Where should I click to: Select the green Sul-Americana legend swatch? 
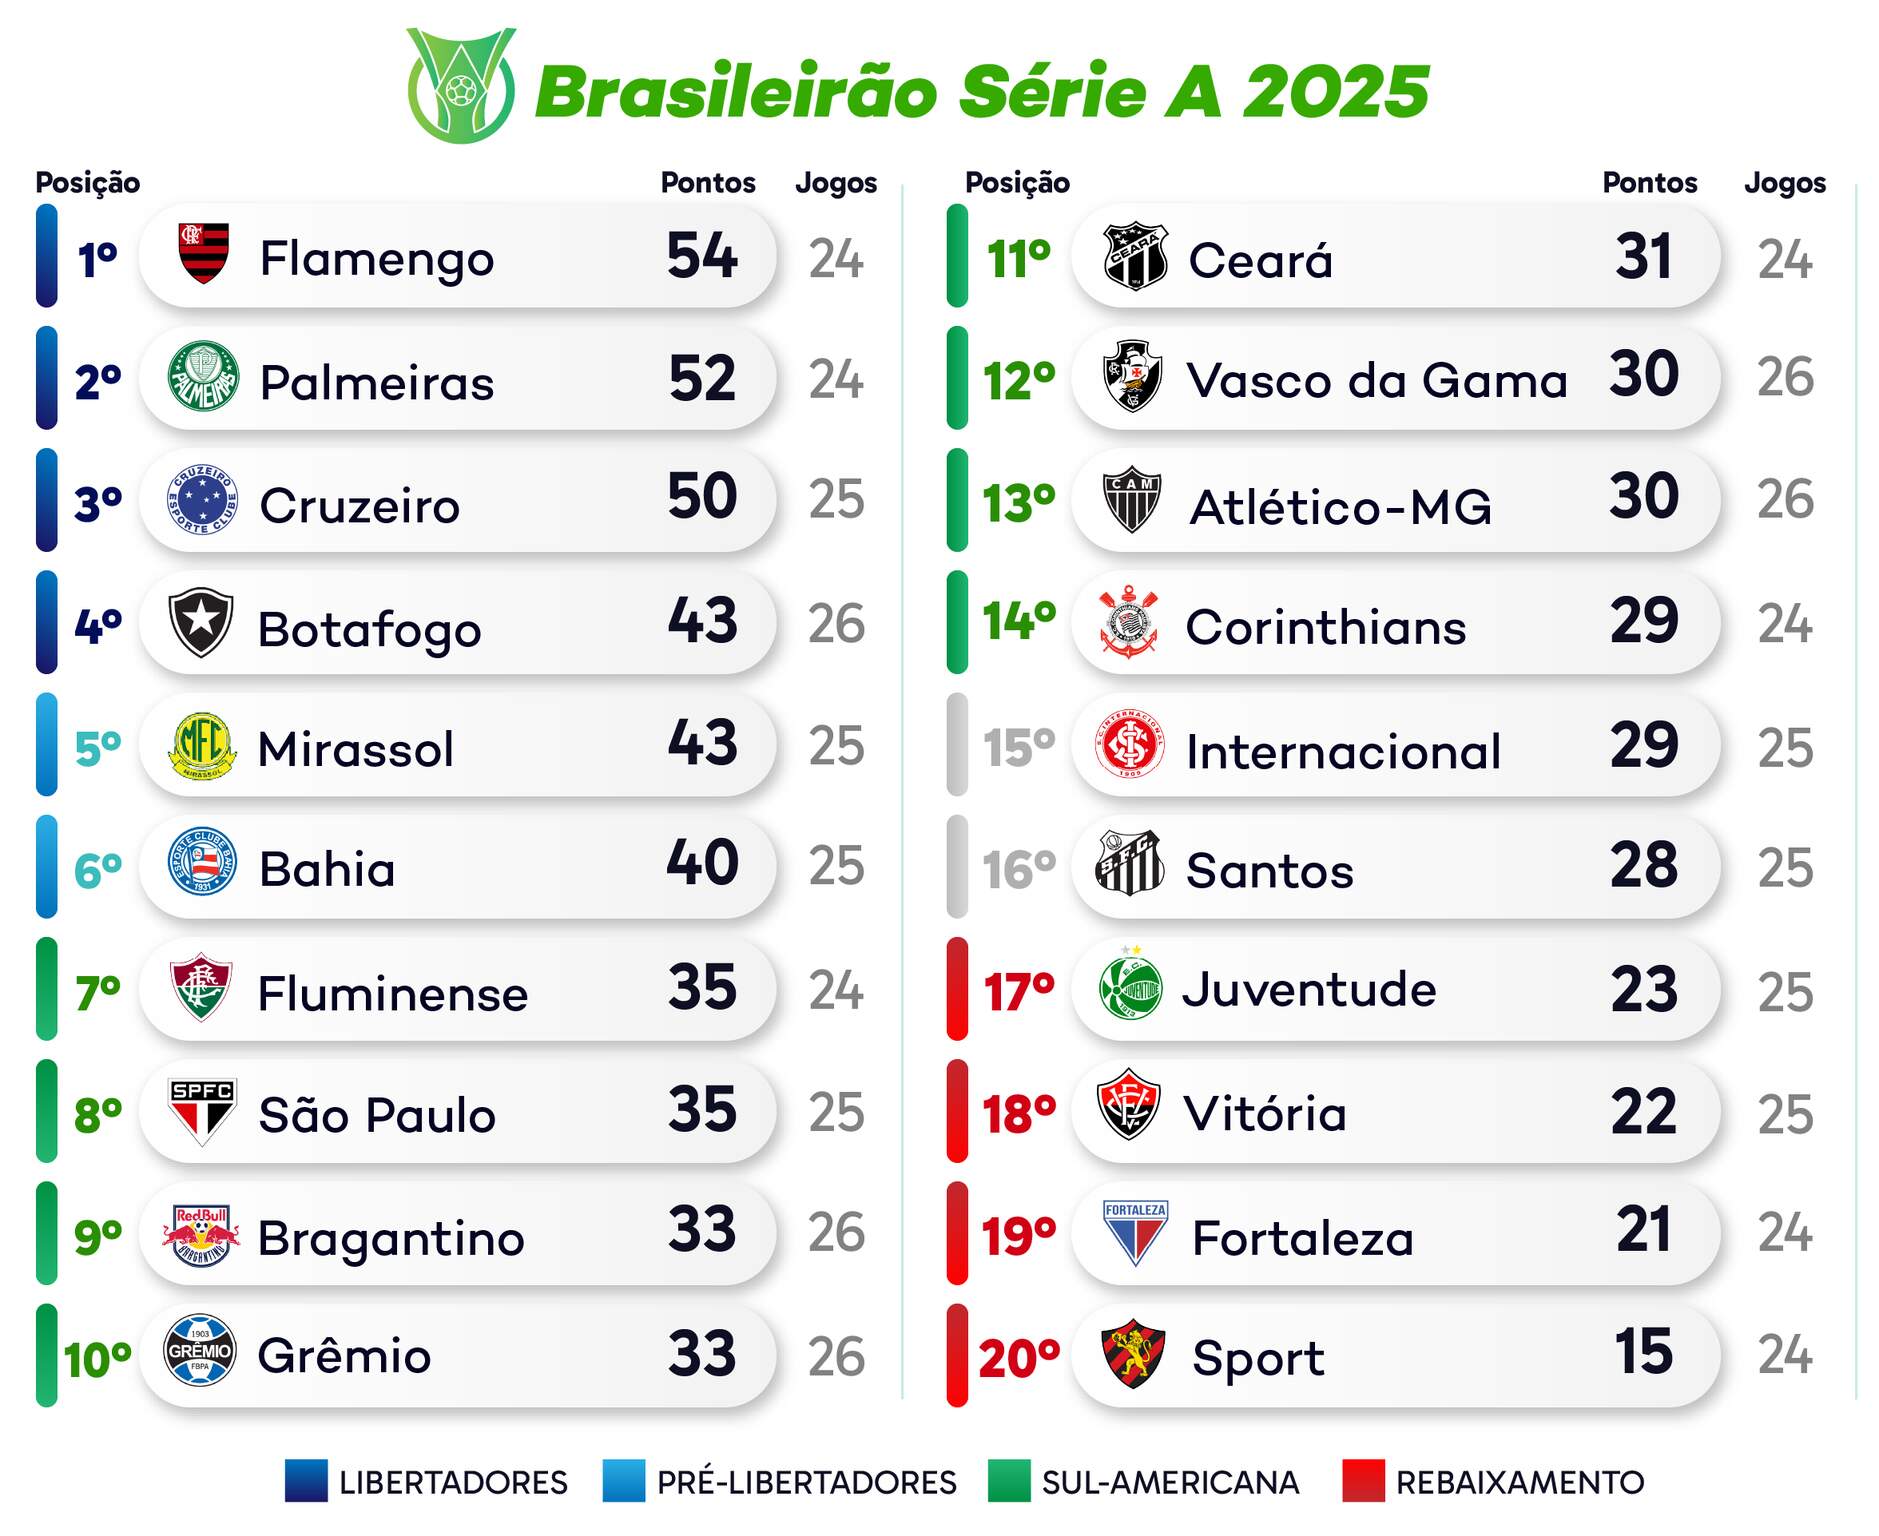click(1008, 1481)
